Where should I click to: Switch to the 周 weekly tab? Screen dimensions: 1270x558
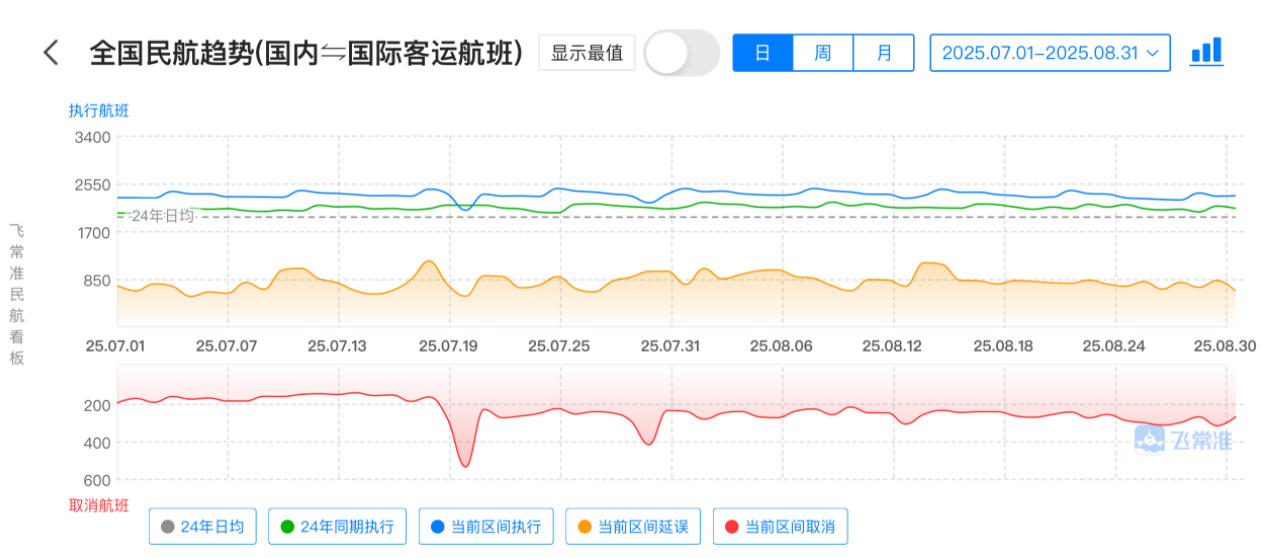[823, 53]
